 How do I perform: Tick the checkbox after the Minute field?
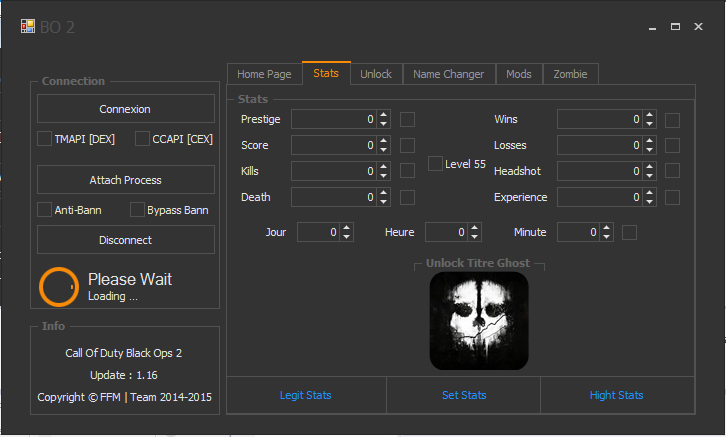629,232
